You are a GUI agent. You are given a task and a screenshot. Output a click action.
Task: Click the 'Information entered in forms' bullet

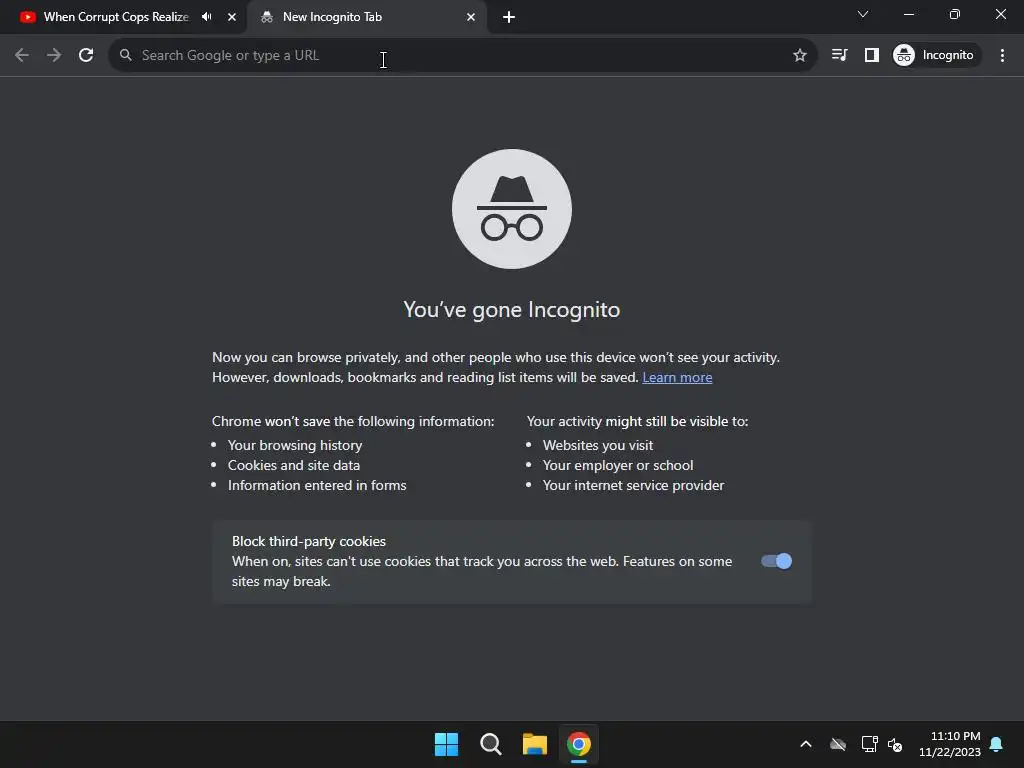(317, 485)
